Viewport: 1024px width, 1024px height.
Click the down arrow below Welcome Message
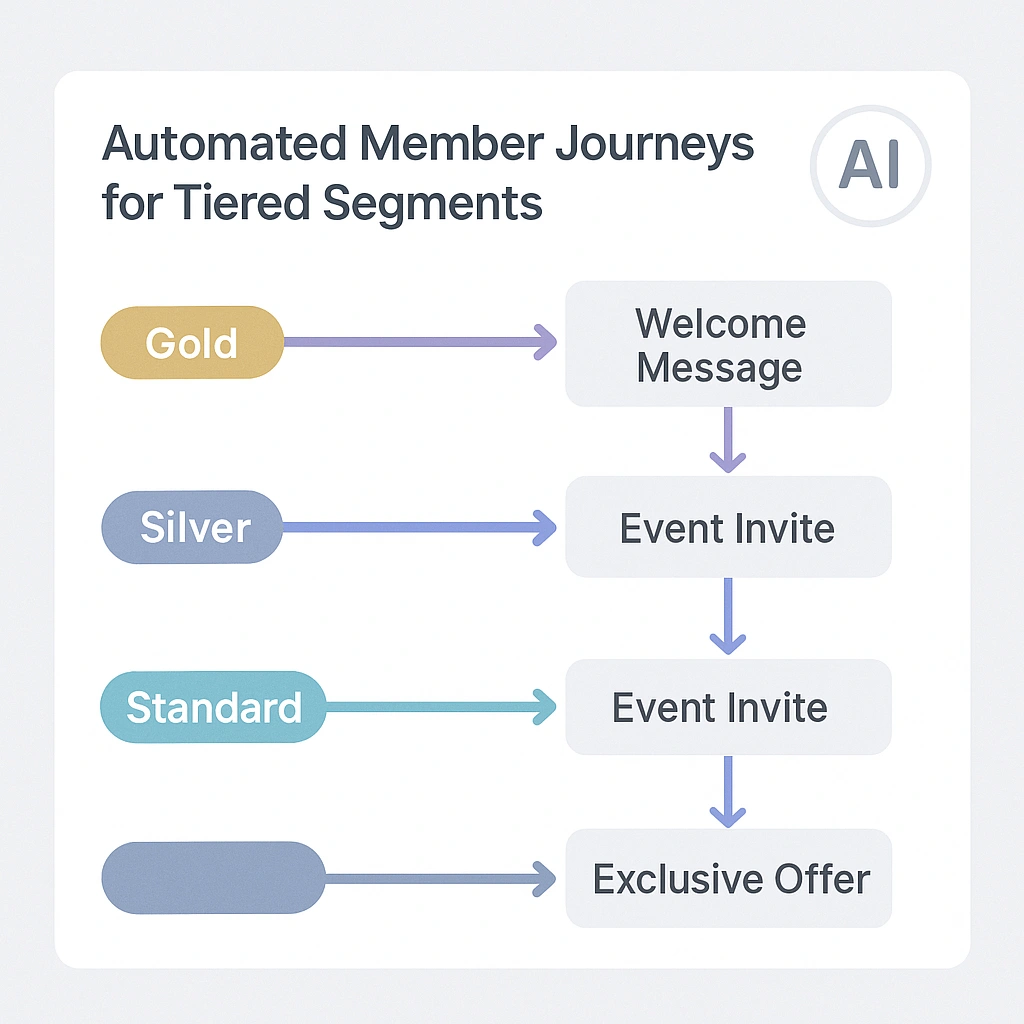[x=727, y=439]
